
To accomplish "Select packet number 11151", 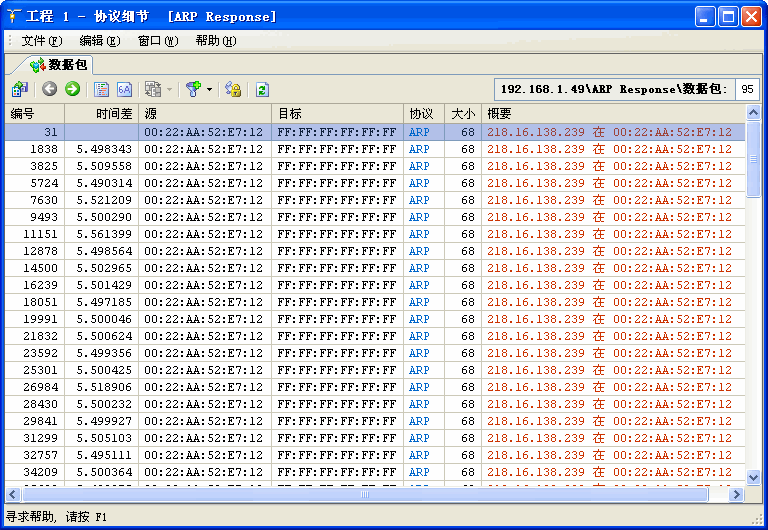I will pyautogui.click(x=41, y=234).
